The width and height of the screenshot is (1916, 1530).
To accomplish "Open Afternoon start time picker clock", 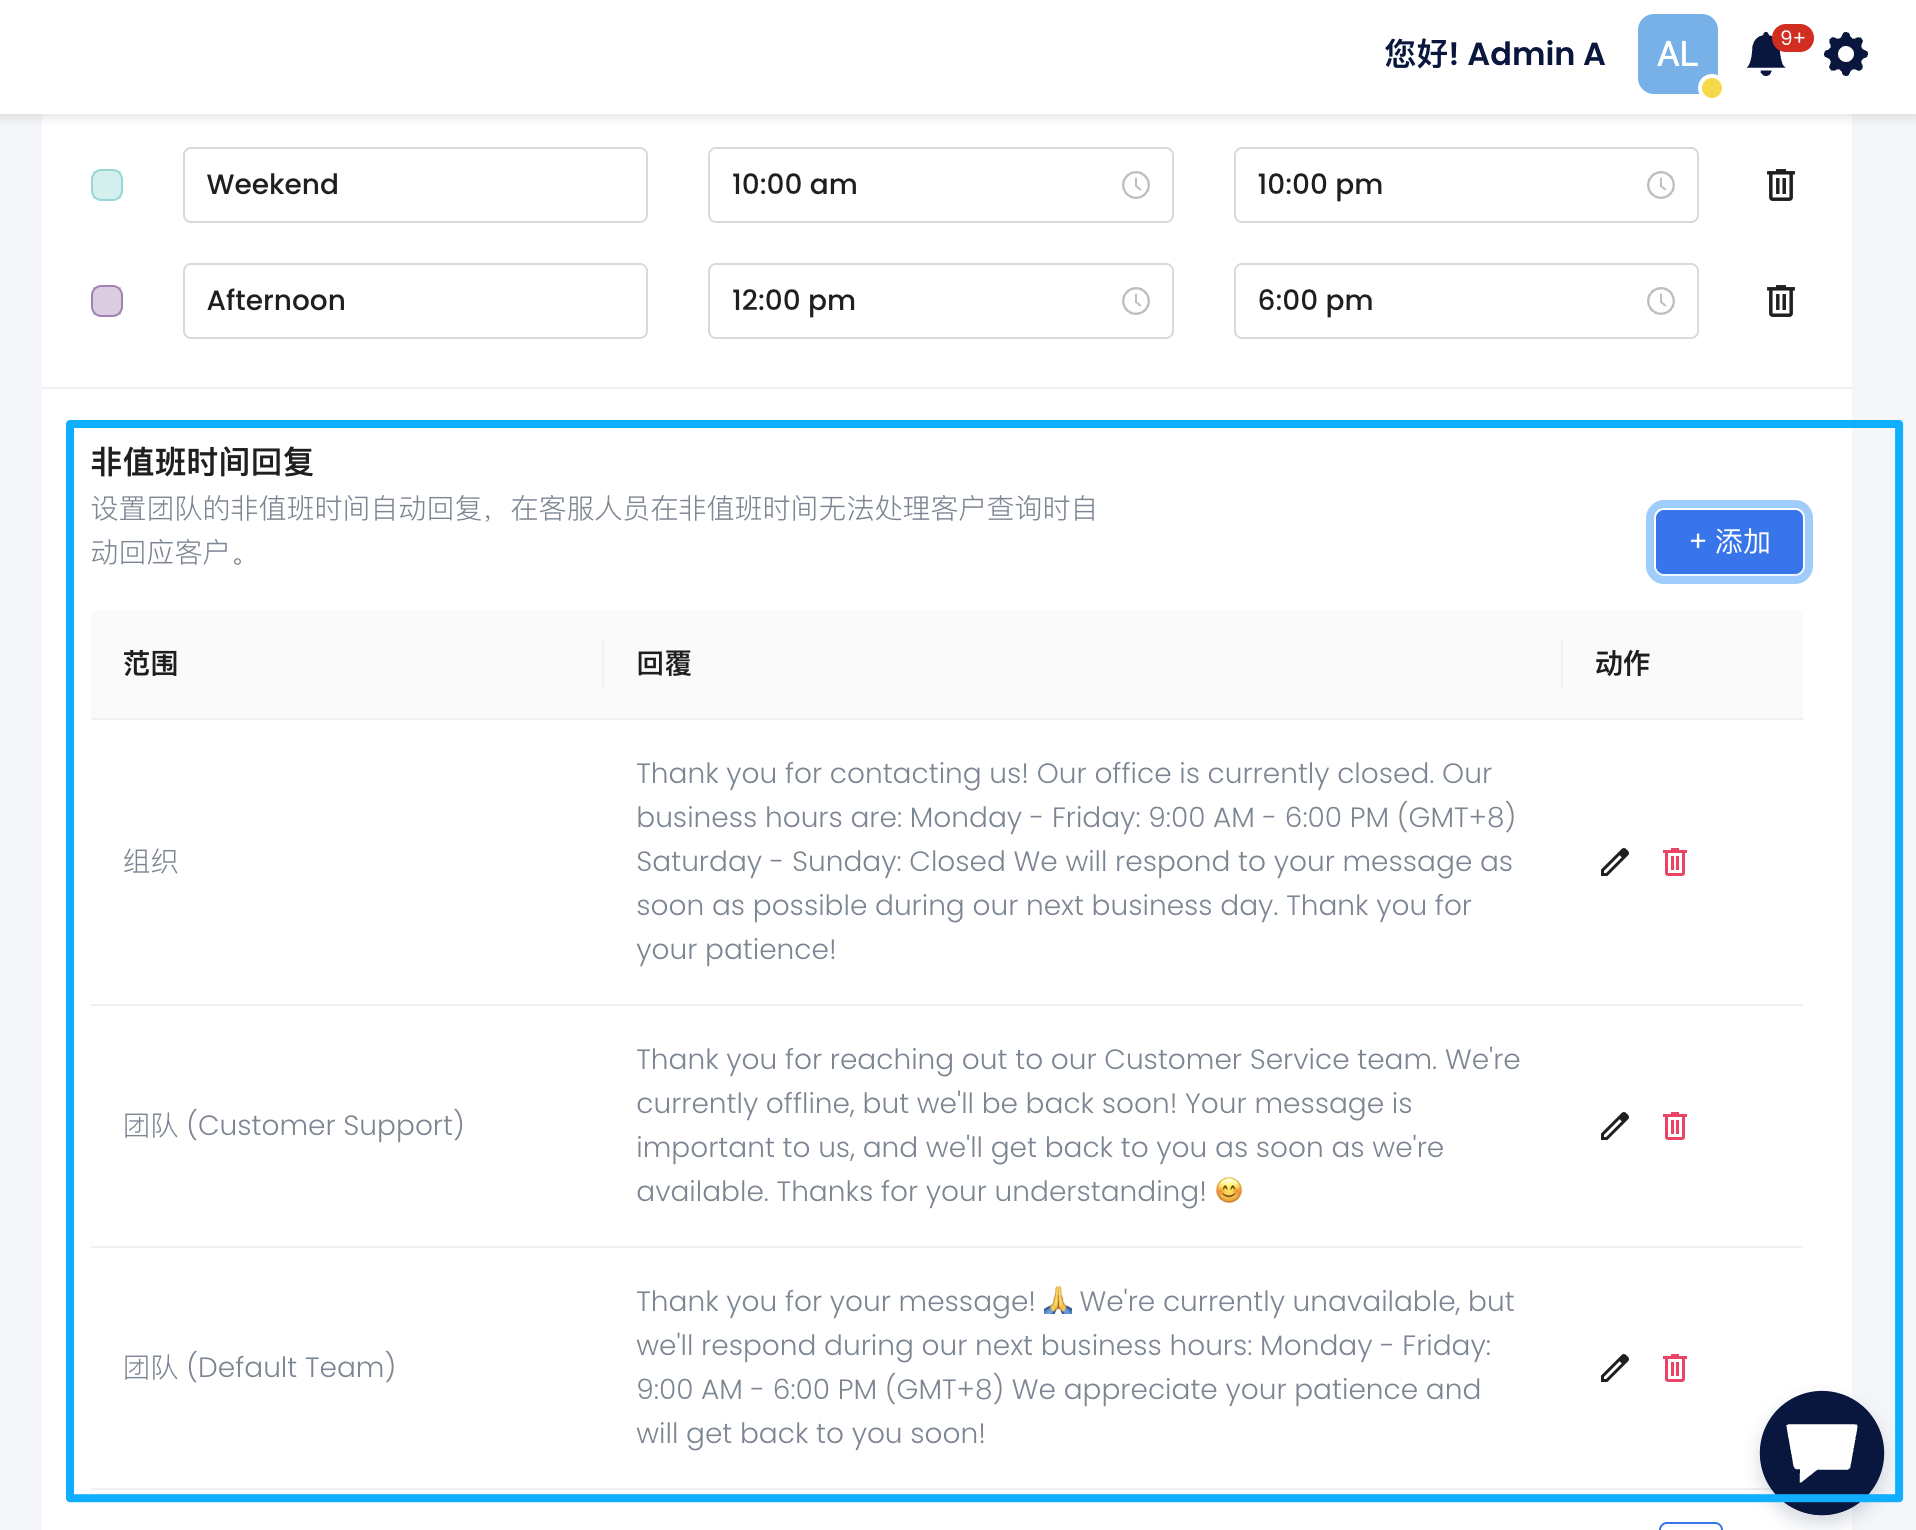I will (1135, 301).
